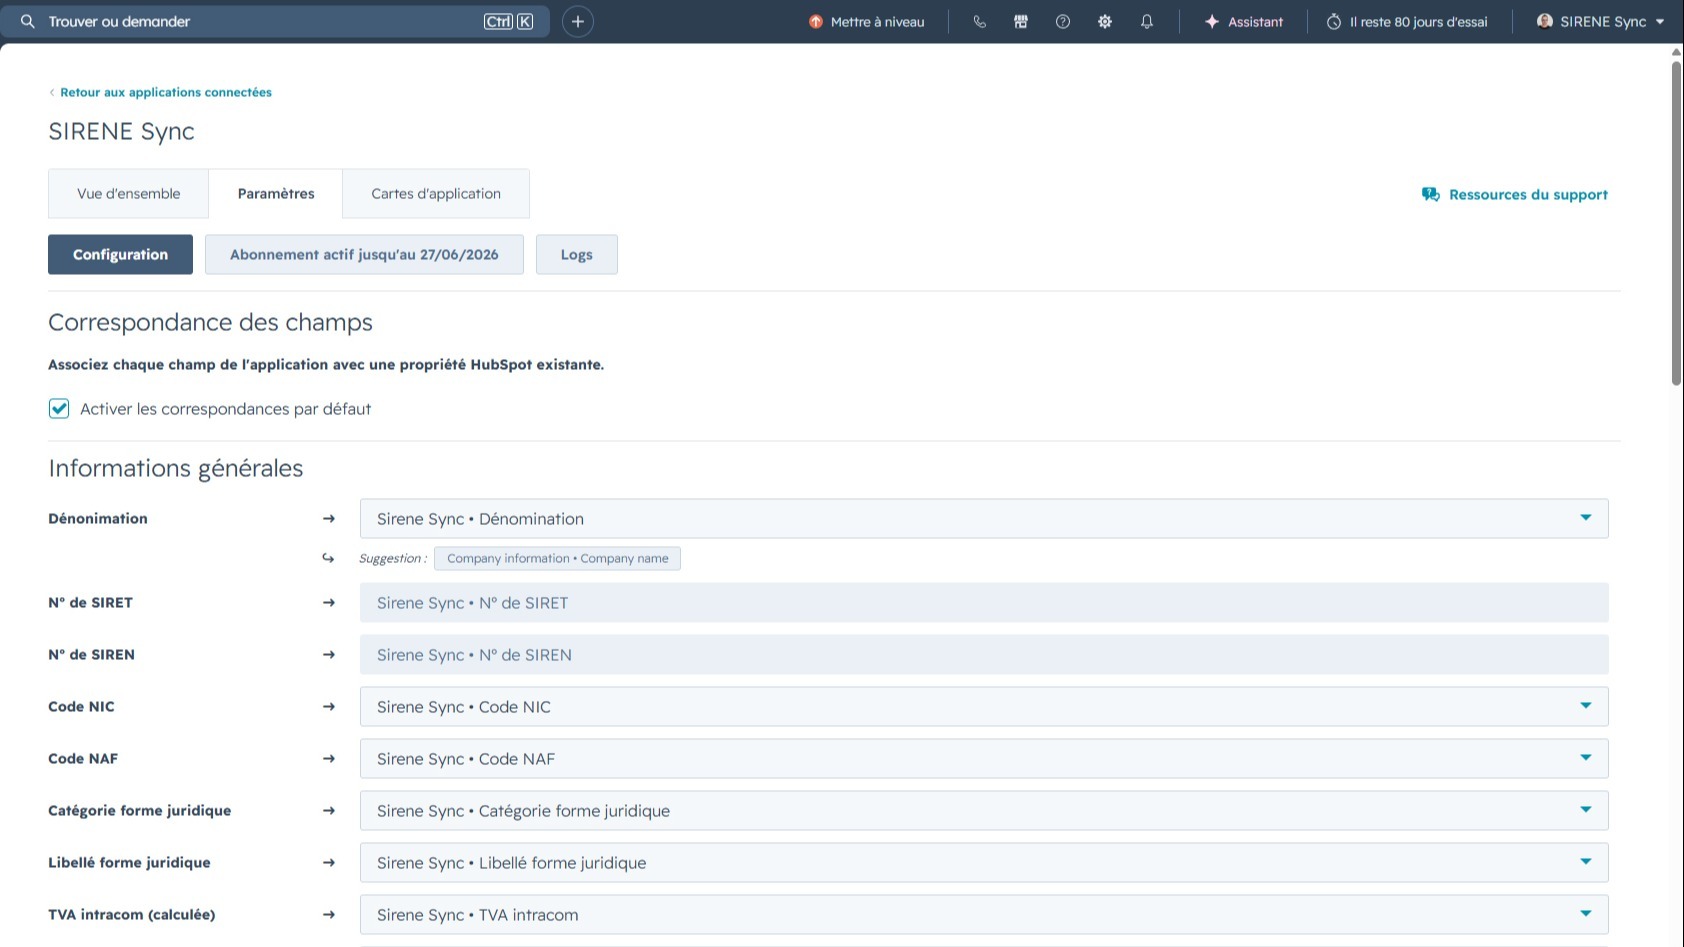This screenshot has width=1684, height=947.
Task: Open the Logs sub-tab
Action: click(x=577, y=254)
